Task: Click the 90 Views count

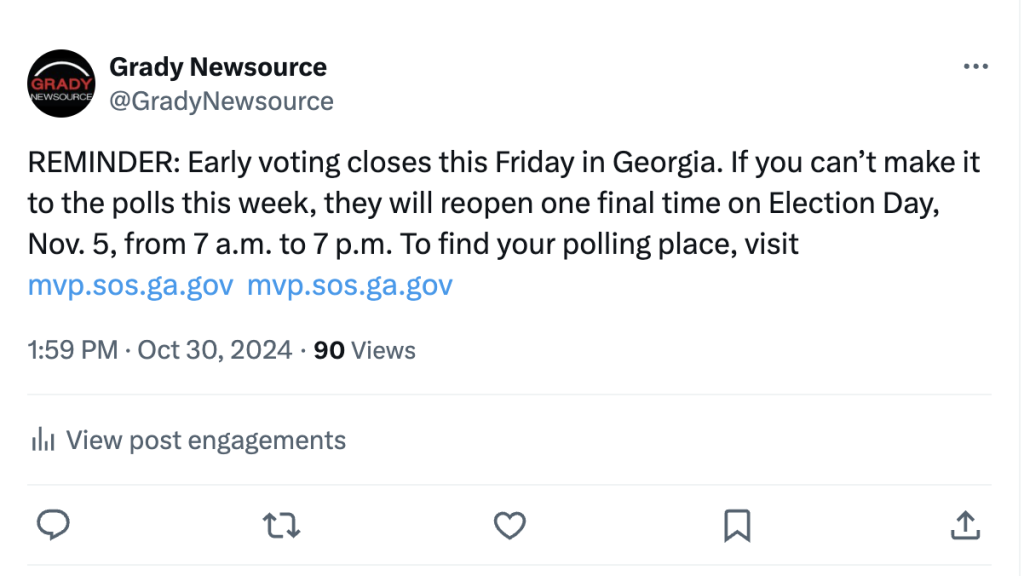Action: coord(364,350)
